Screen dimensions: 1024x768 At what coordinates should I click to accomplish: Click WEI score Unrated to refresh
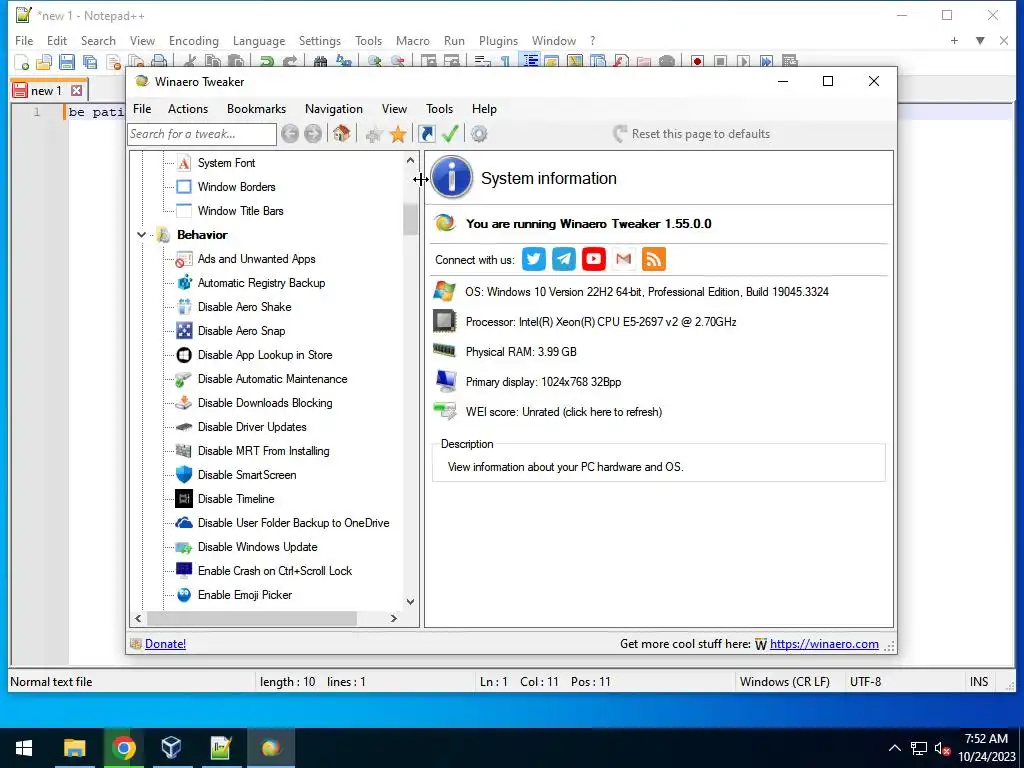pos(564,412)
